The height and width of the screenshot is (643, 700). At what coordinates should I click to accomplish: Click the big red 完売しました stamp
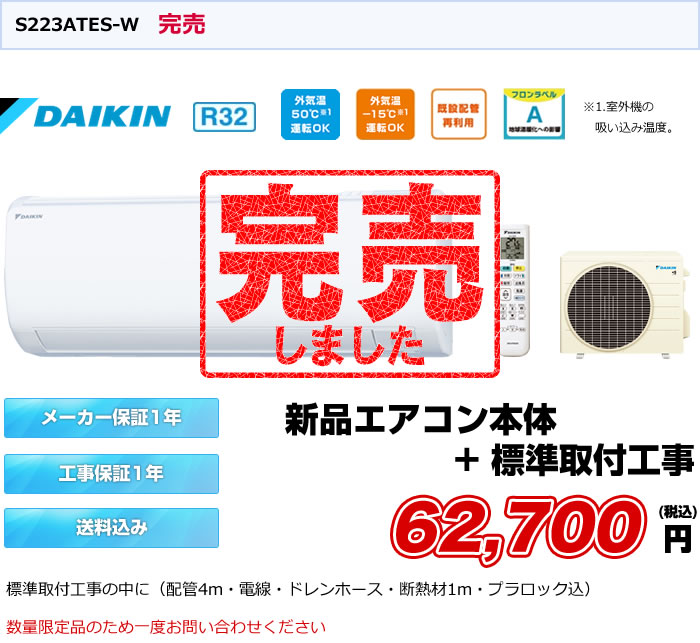(350, 274)
